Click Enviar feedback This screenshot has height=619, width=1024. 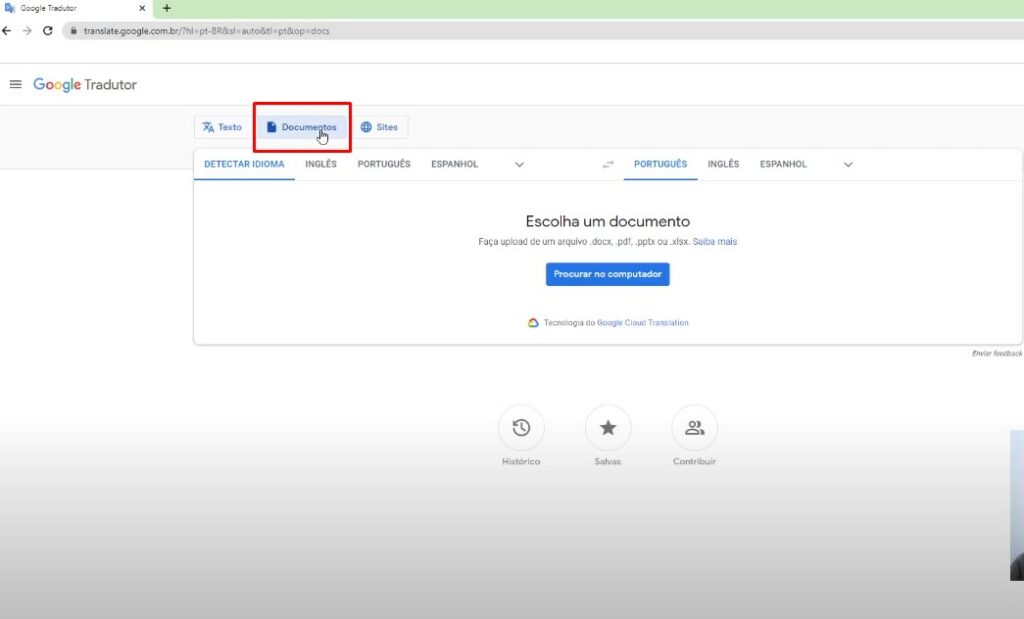click(994, 354)
